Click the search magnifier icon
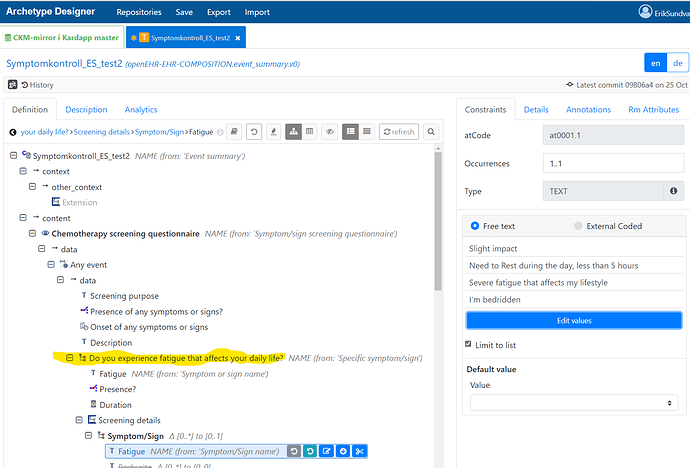Image resolution: width=690 pixels, height=468 pixels. pyautogui.click(x=431, y=132)
